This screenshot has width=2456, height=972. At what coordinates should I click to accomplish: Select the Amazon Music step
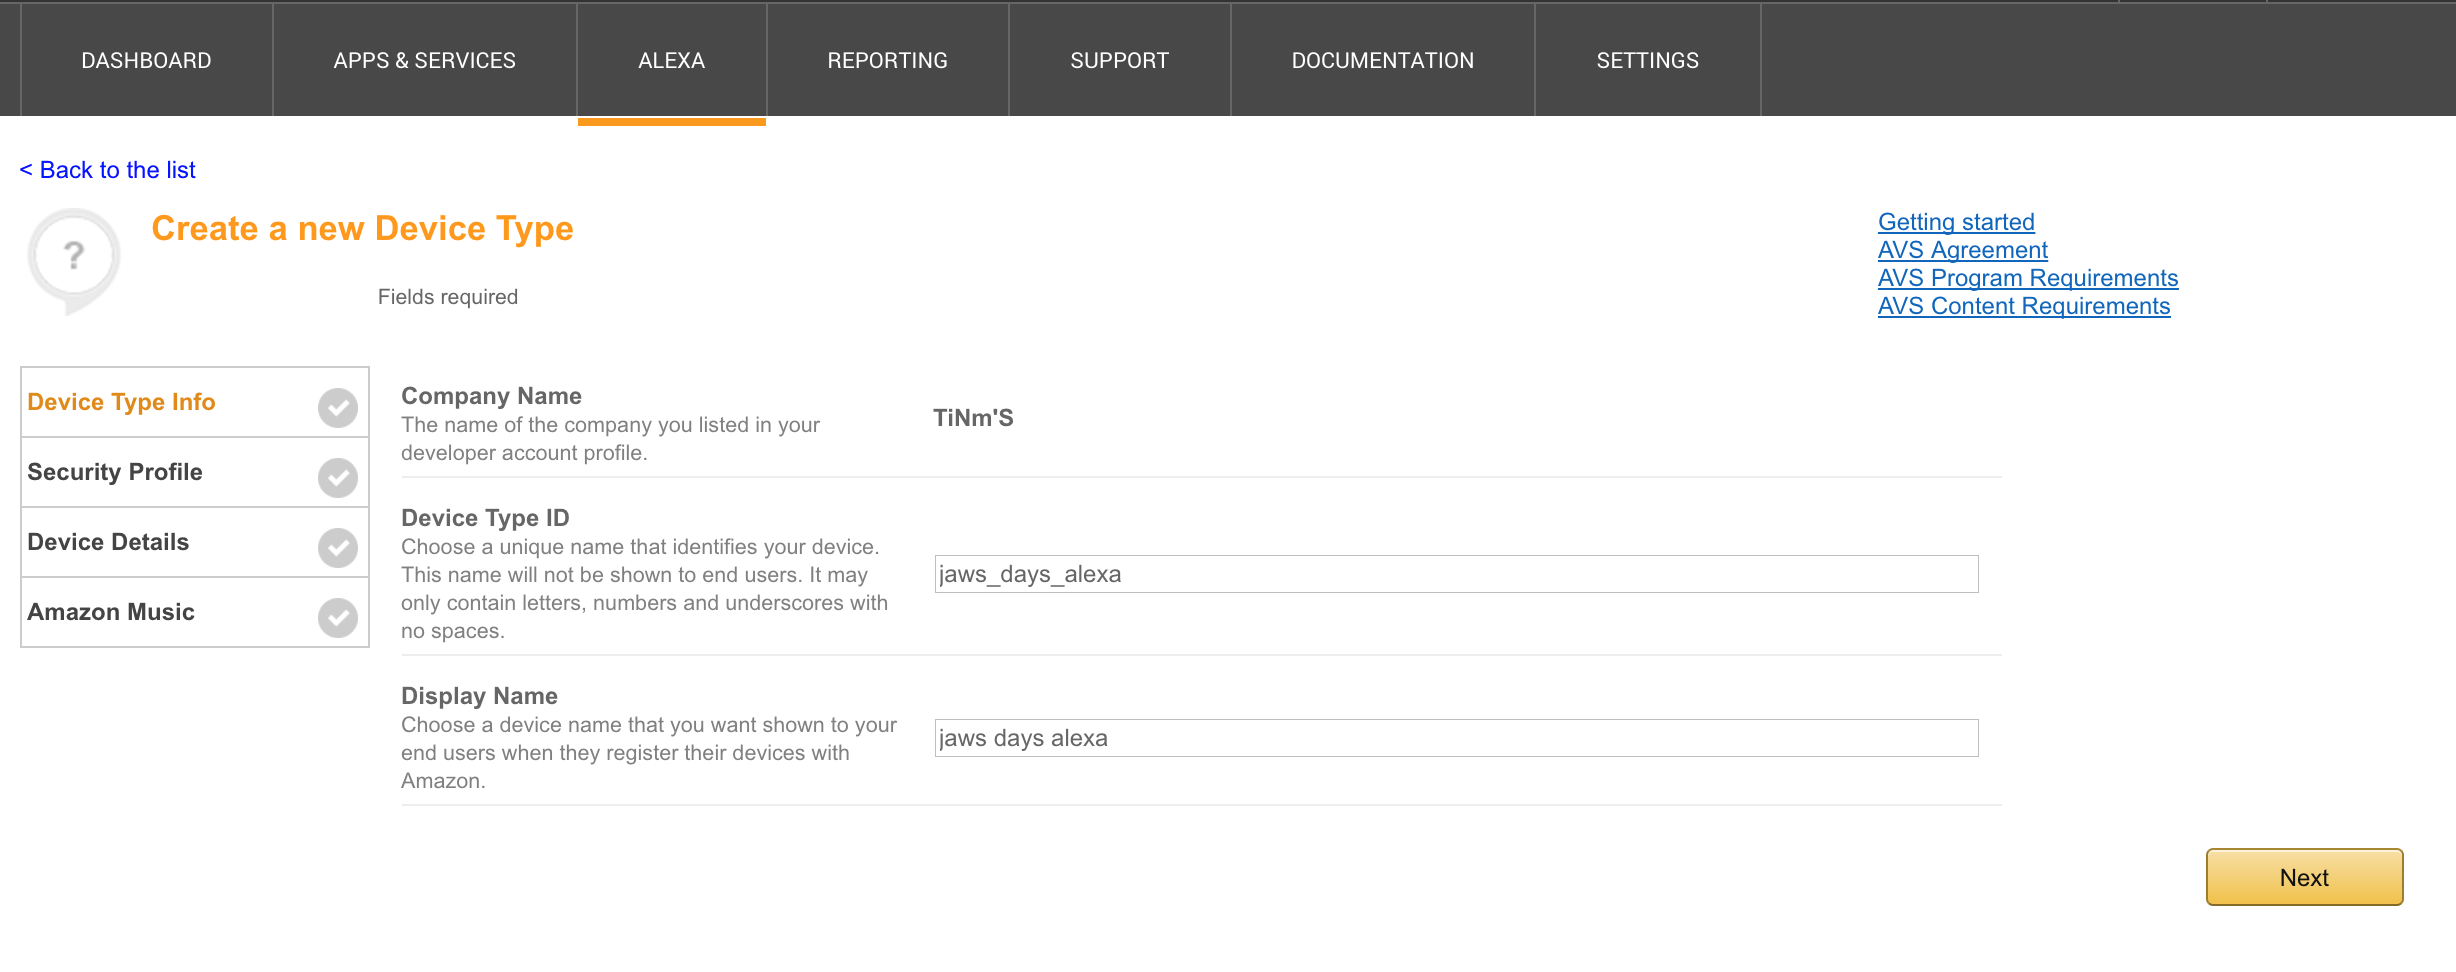coord(195,612)
